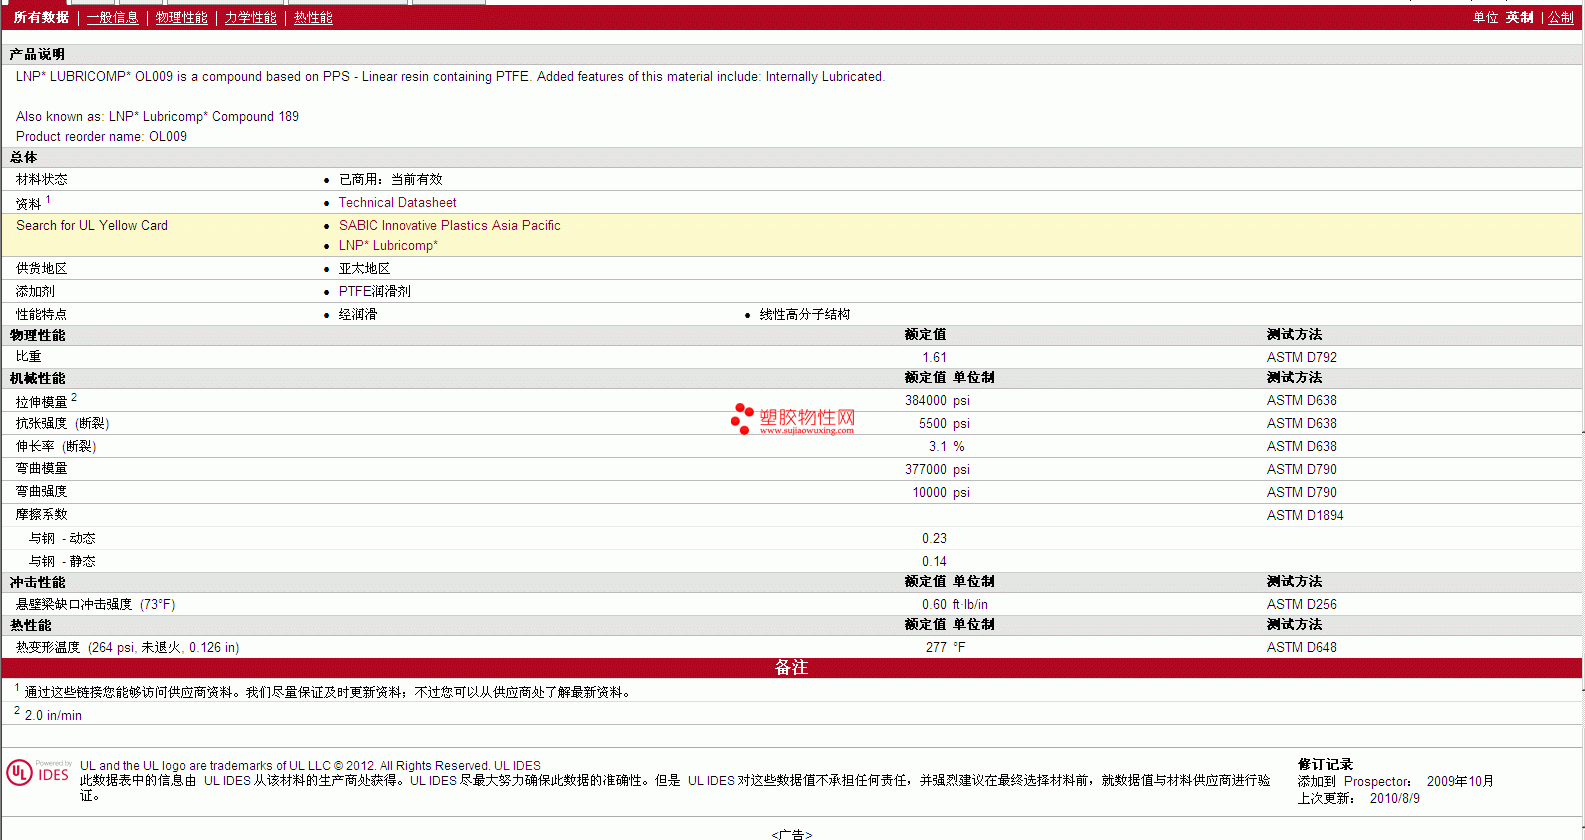1585x840 pixels.
Task: Select 力学性能 in the top navigation bar
Action: [x=251, y=18]
